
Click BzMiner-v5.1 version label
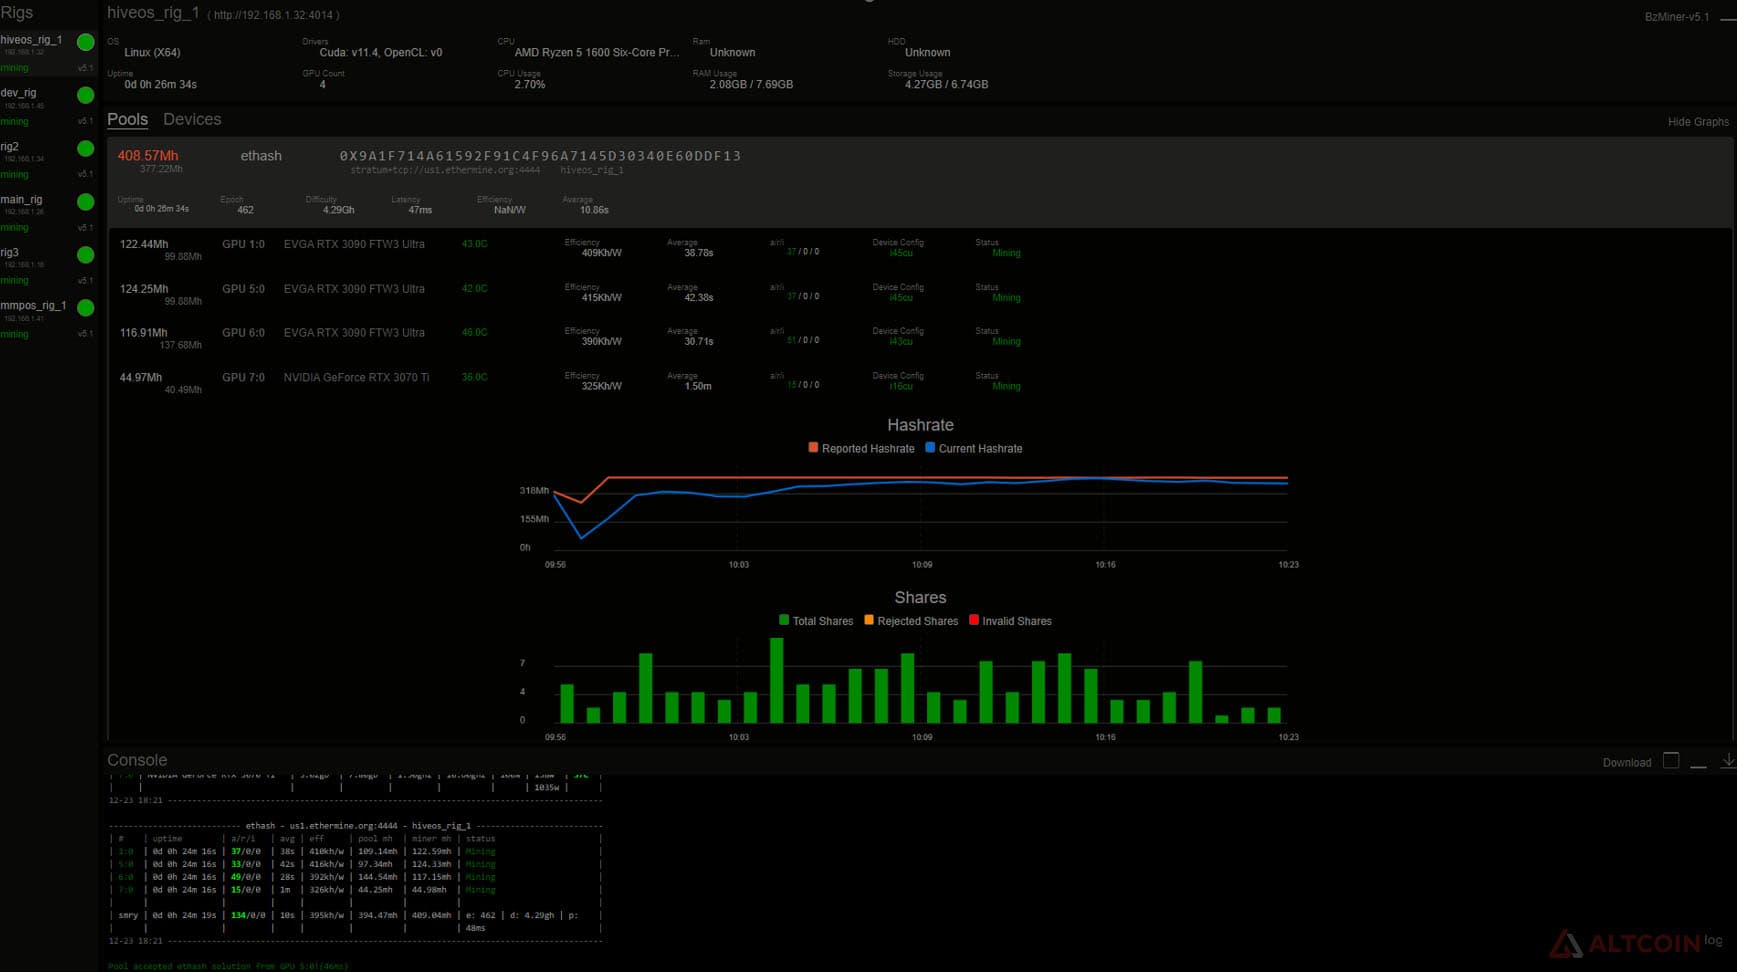(1677, 17)
